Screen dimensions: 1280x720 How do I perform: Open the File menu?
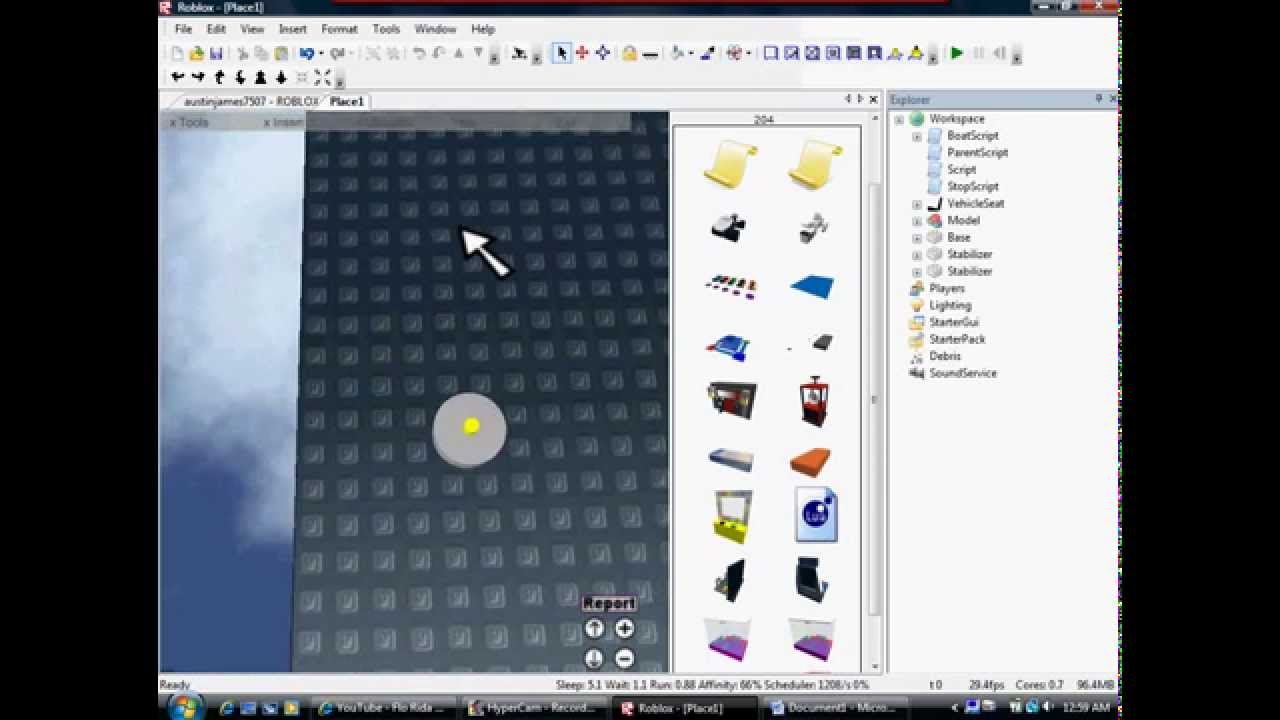pos(183,29)
